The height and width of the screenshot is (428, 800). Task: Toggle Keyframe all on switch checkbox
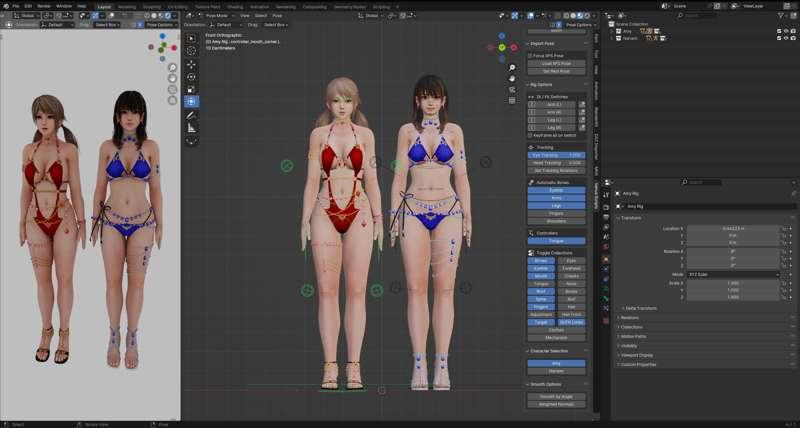(x=530, y=136)
